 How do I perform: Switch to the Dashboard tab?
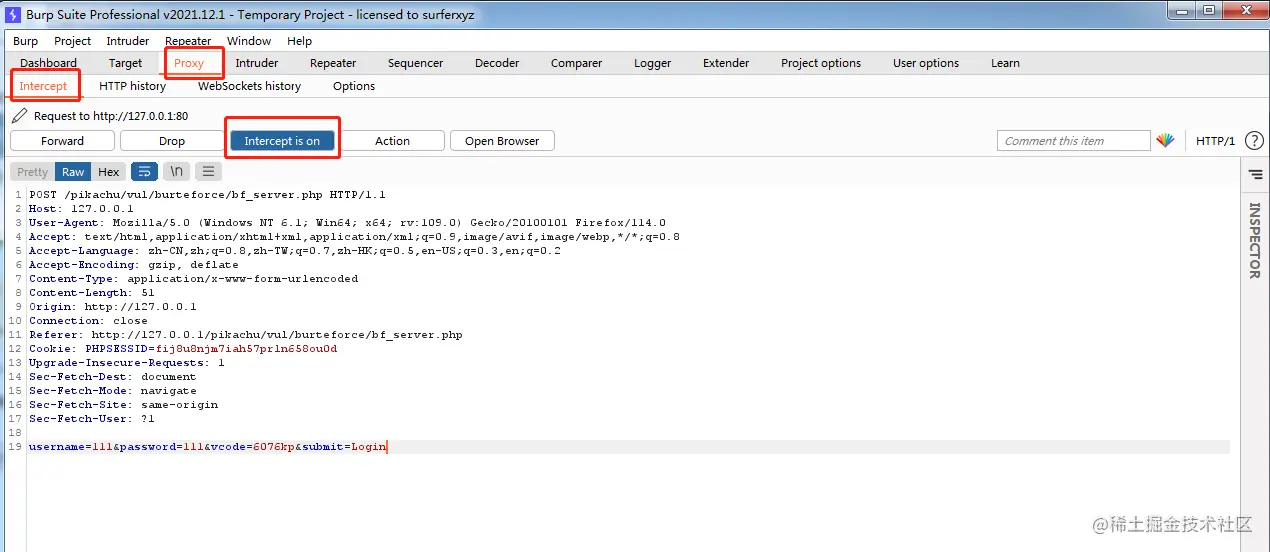[x=48, y=63]
